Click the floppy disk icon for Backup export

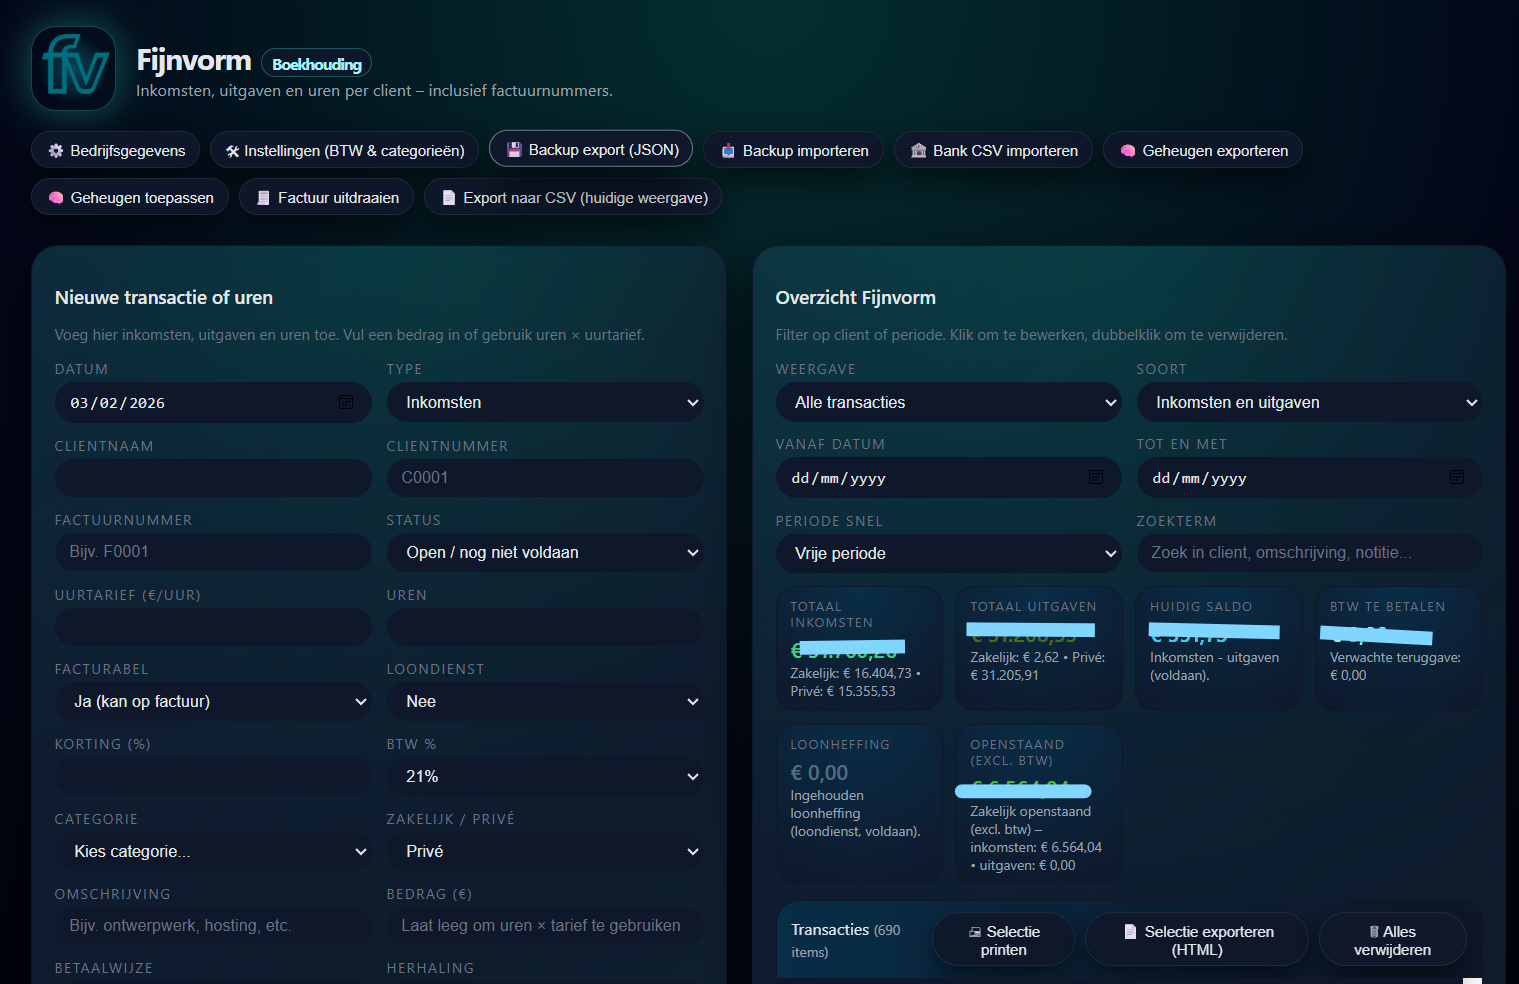pyautogui.click(x=514, y=150)
